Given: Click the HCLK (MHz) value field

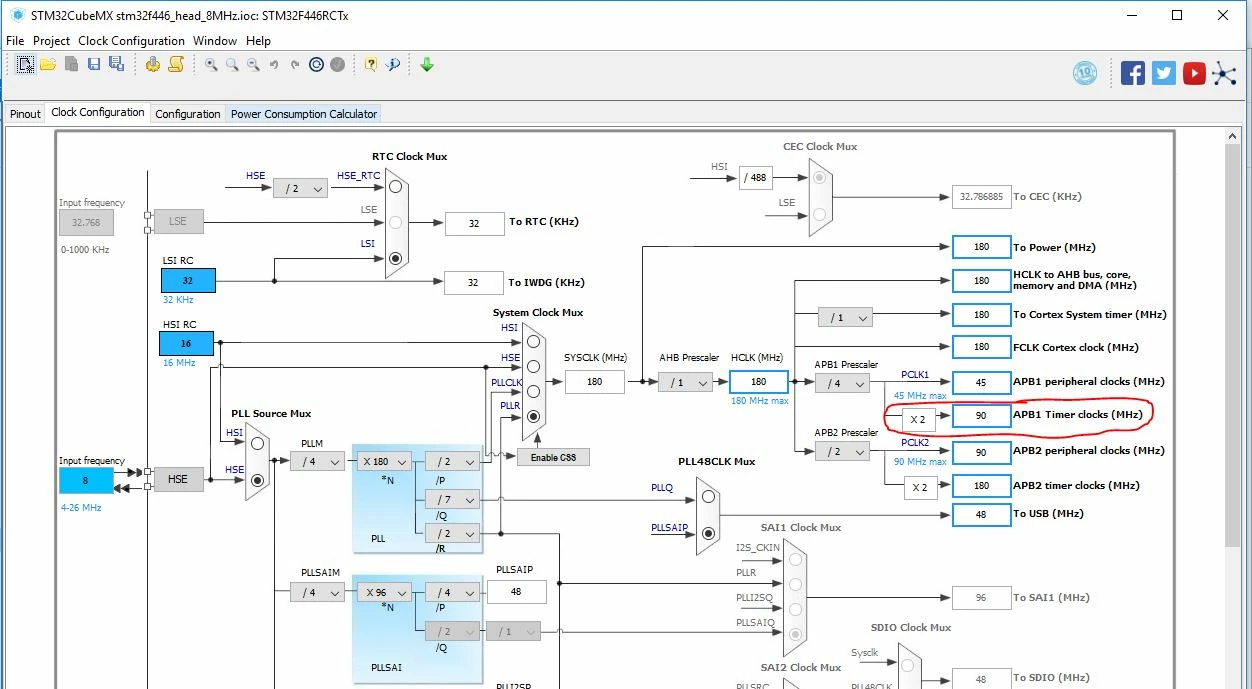Looking at the screenshot, I should 758,382.
